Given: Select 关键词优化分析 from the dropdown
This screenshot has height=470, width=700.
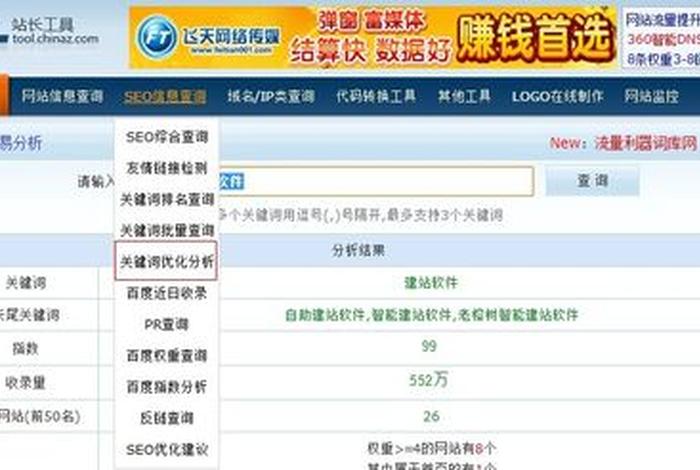Looking at the screenshot, I should tap(166, 261).
